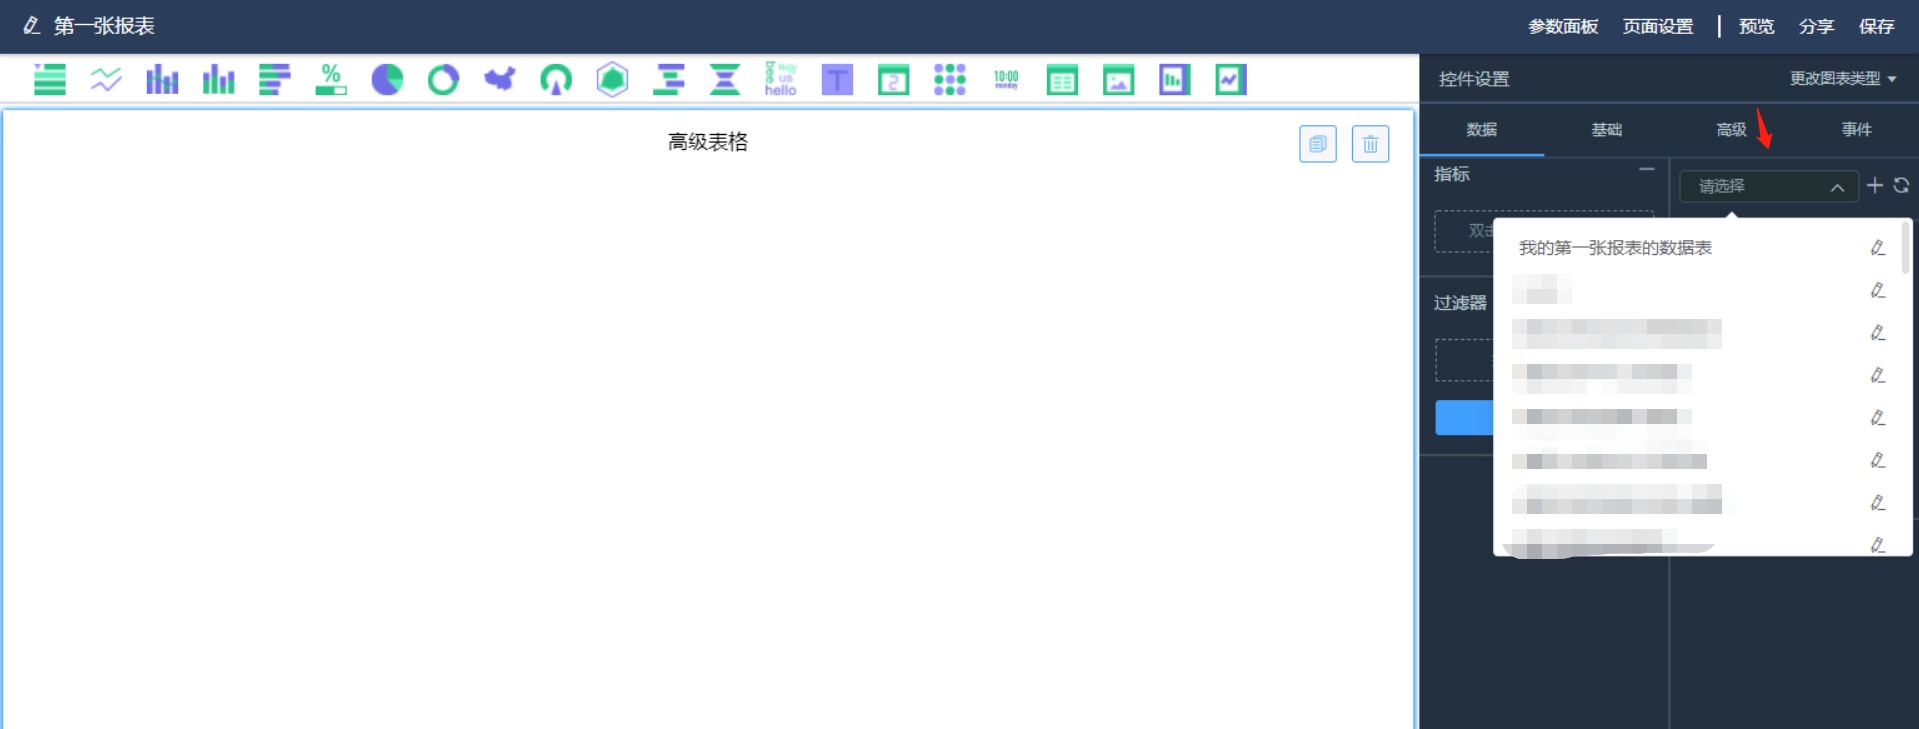This screenshot has height=729, width=1919.
Task: Add a pie chart widget
Action: pos(387,79)
